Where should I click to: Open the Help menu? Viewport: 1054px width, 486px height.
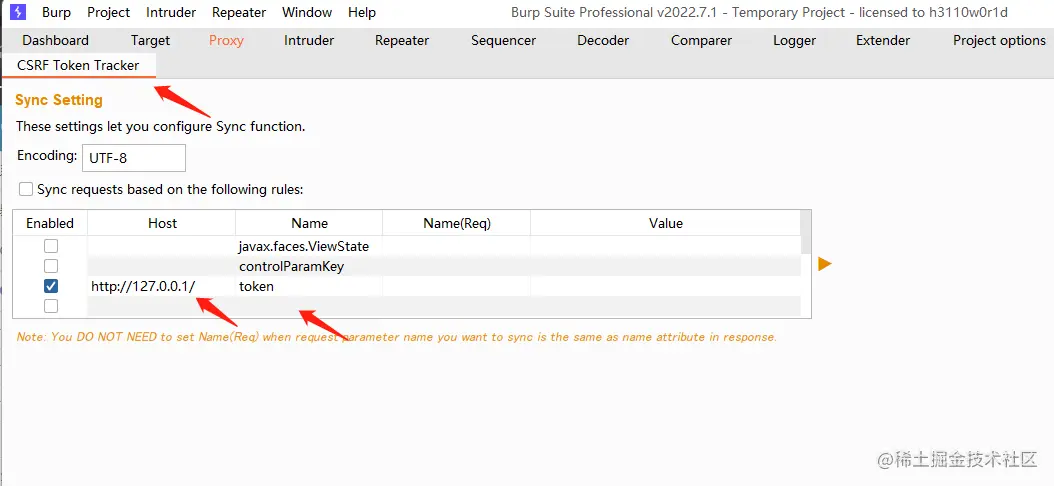tap(362, 12)
